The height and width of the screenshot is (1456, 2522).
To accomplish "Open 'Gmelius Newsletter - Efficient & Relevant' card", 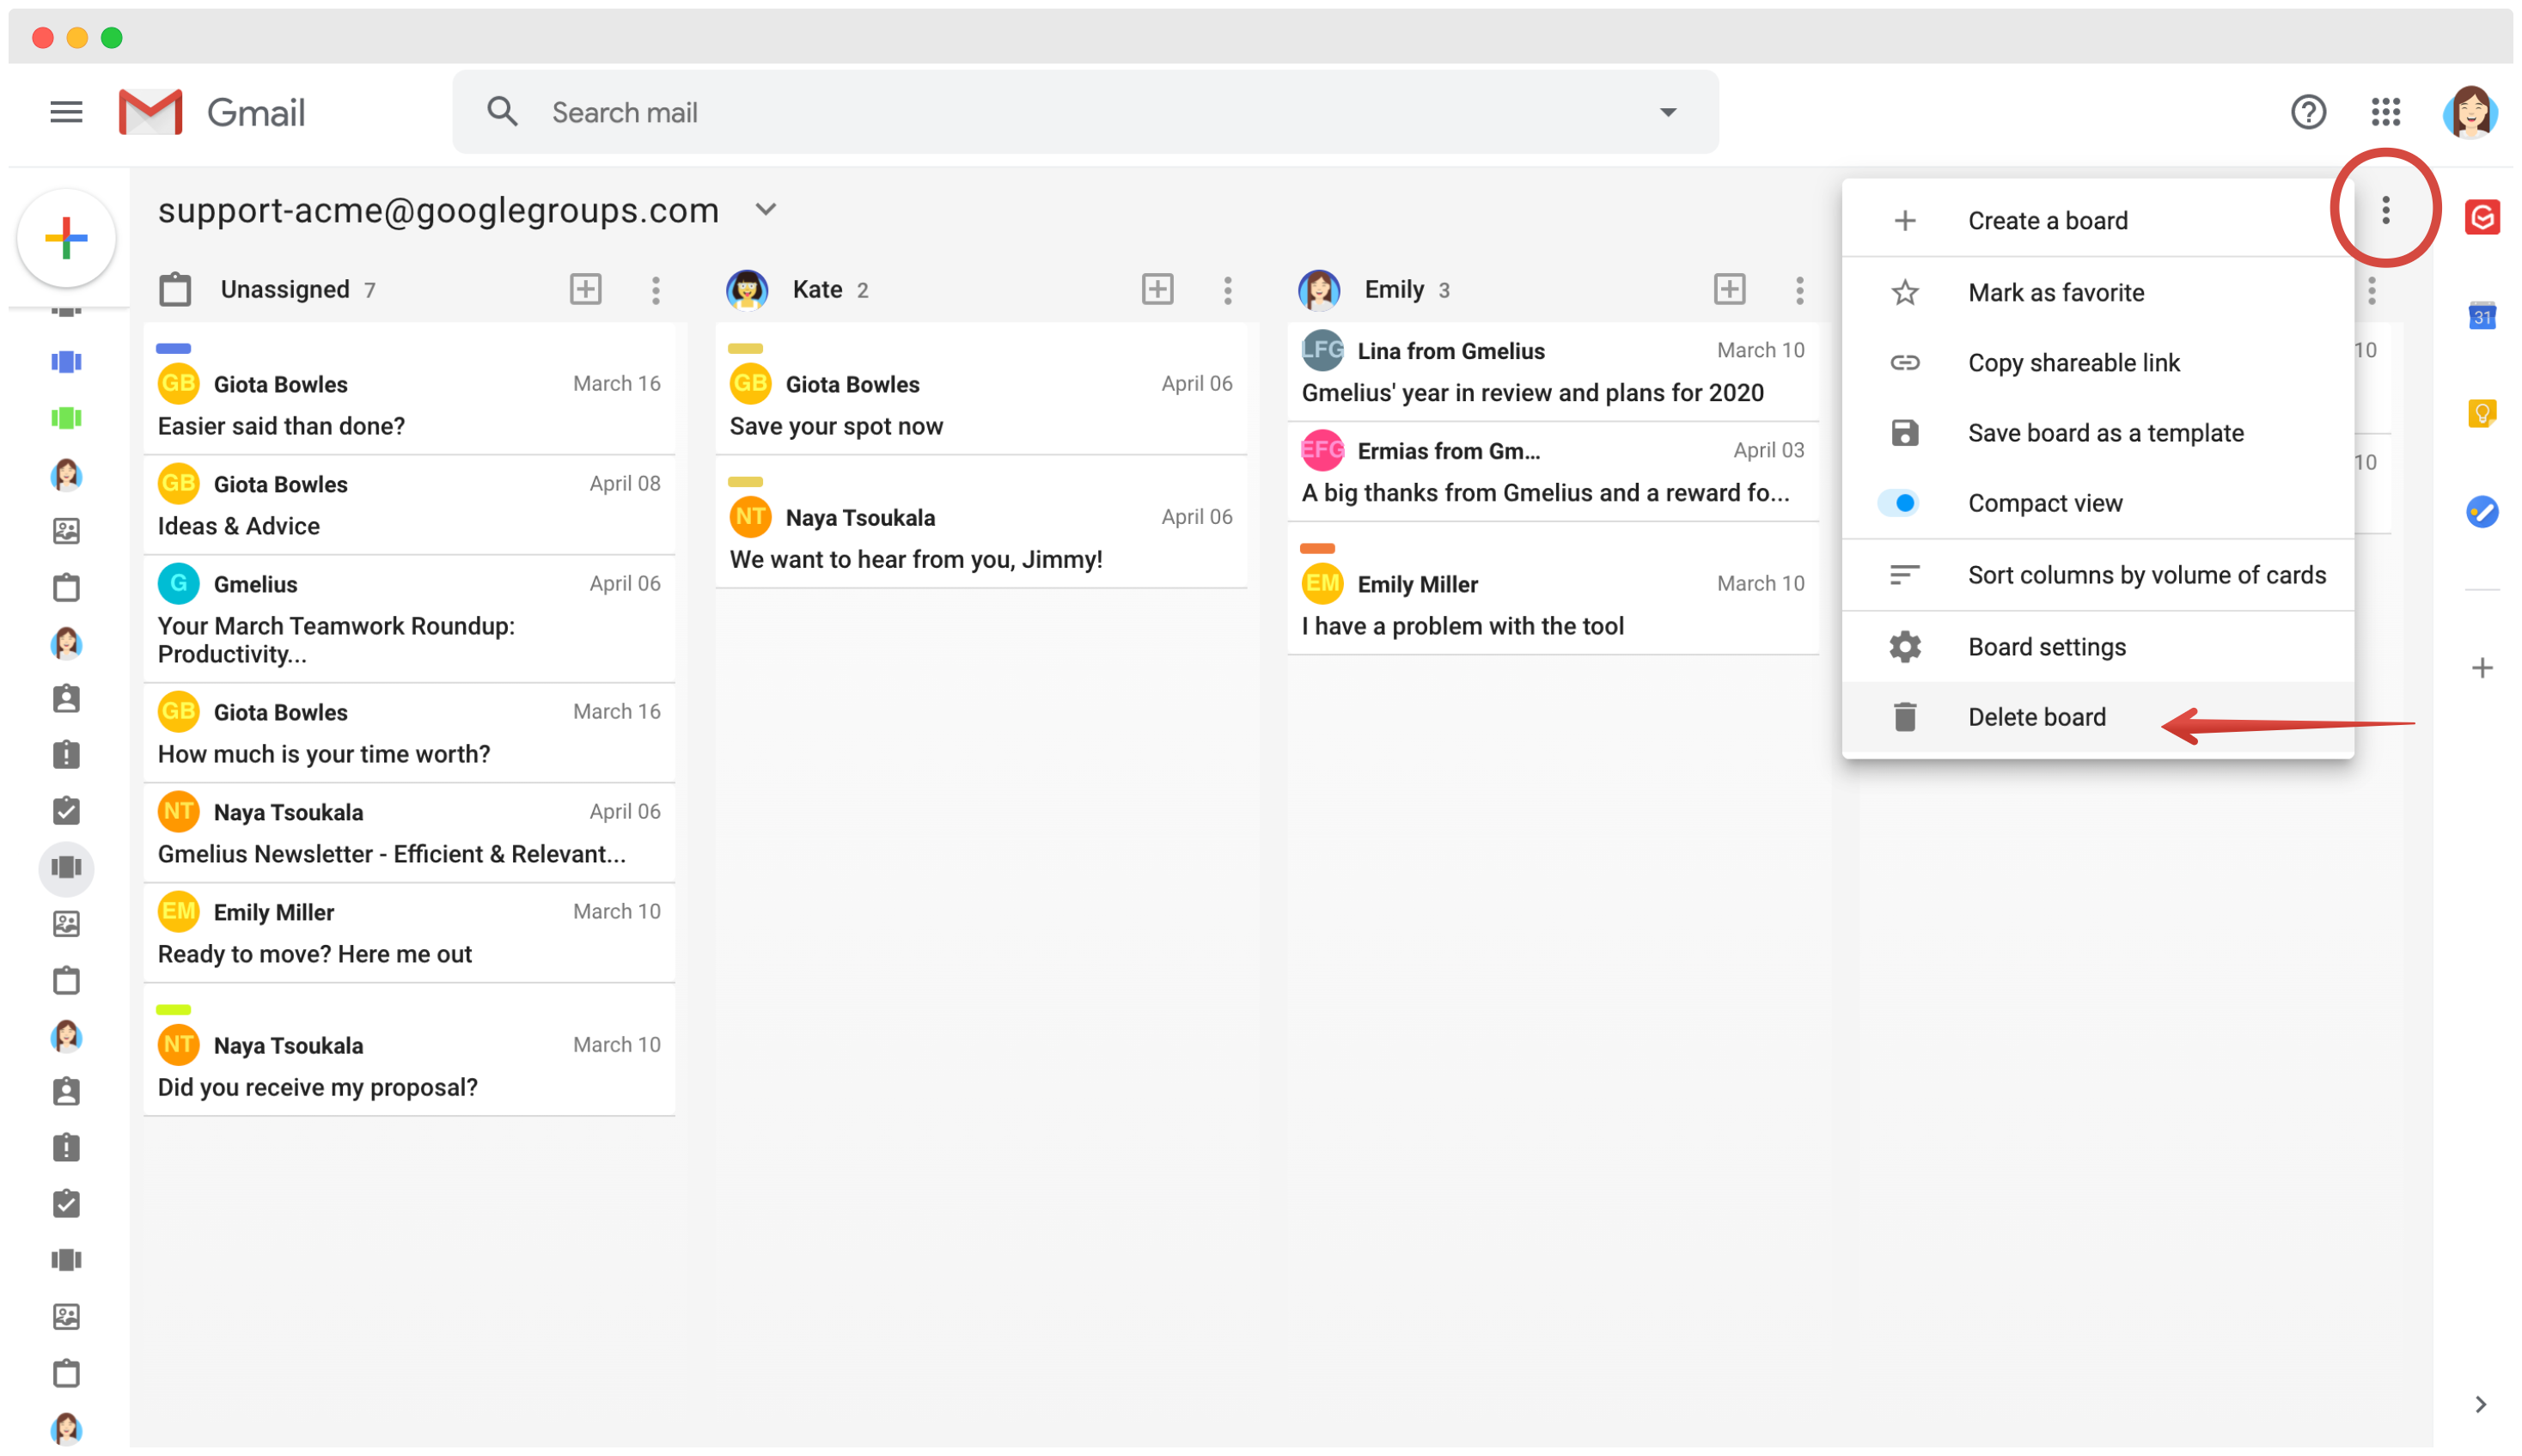I will pos(409,834).
